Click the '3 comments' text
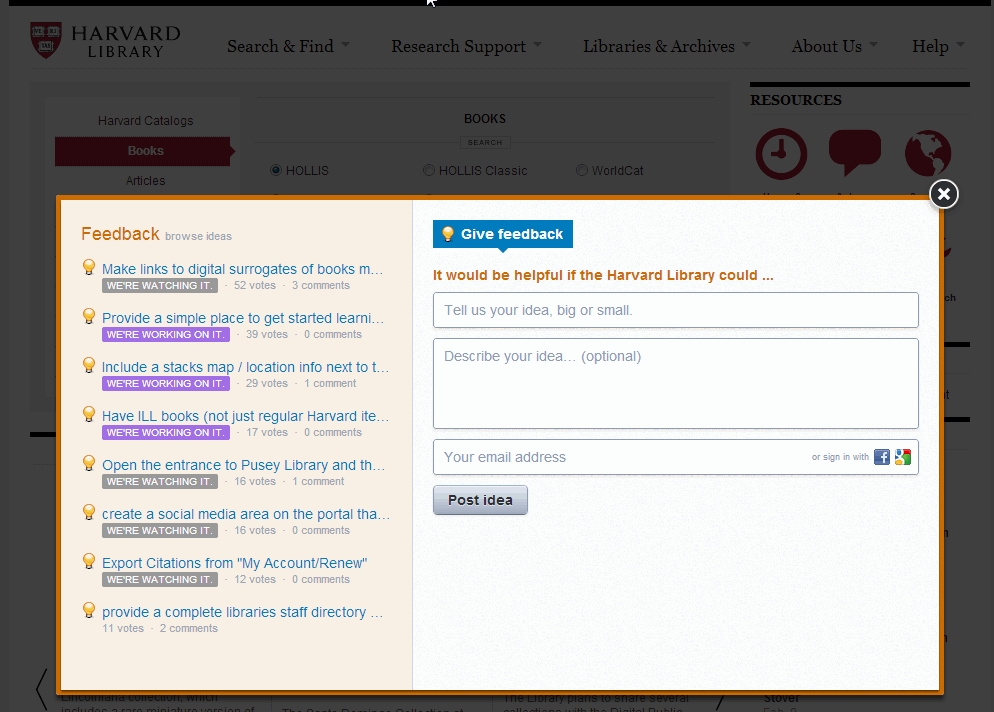The width and height of the screenshot is (994, 712). (321, 285)
